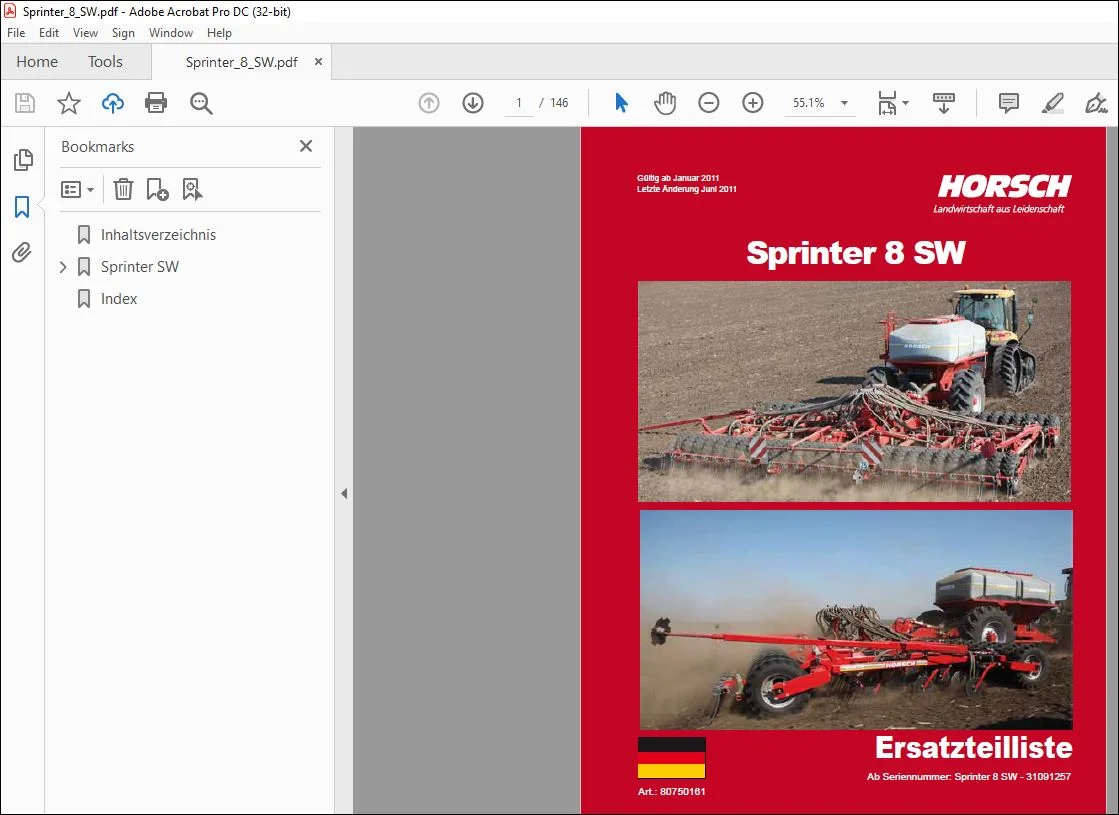The image size is (1119, 815).
Task: Open the Index bookmark
Action: click(119, 299)
